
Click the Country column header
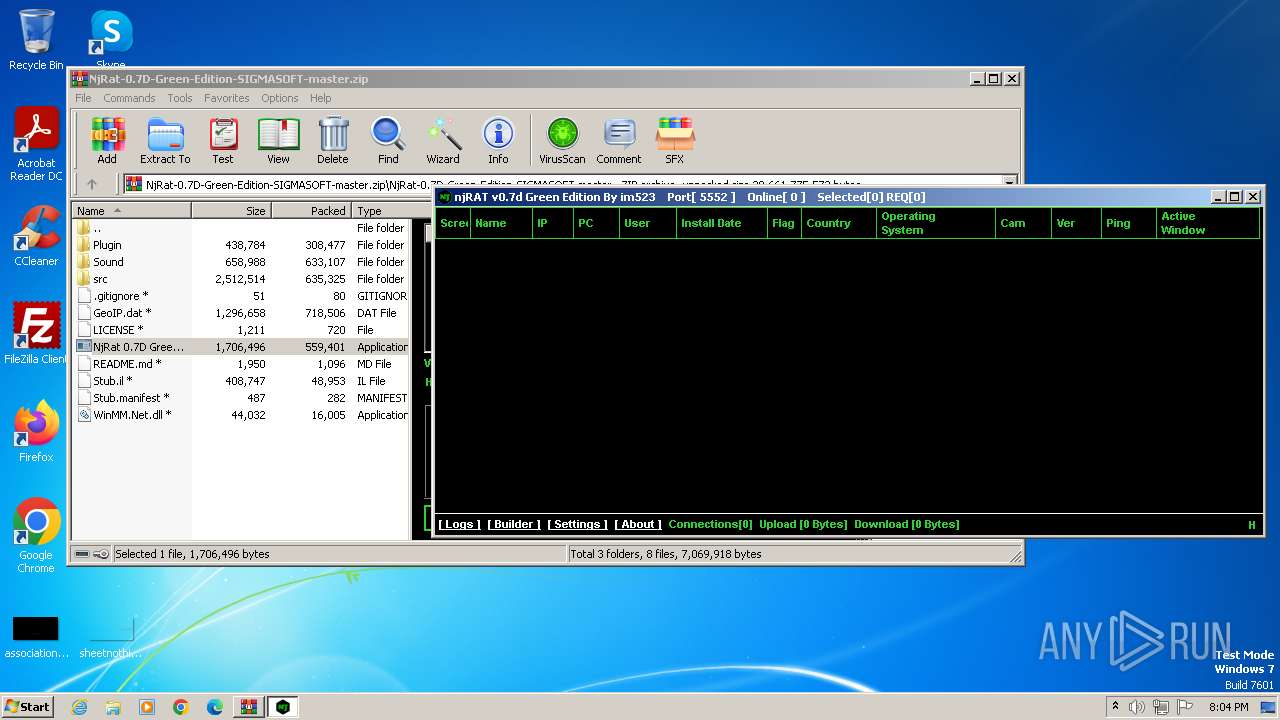[838, 223]
